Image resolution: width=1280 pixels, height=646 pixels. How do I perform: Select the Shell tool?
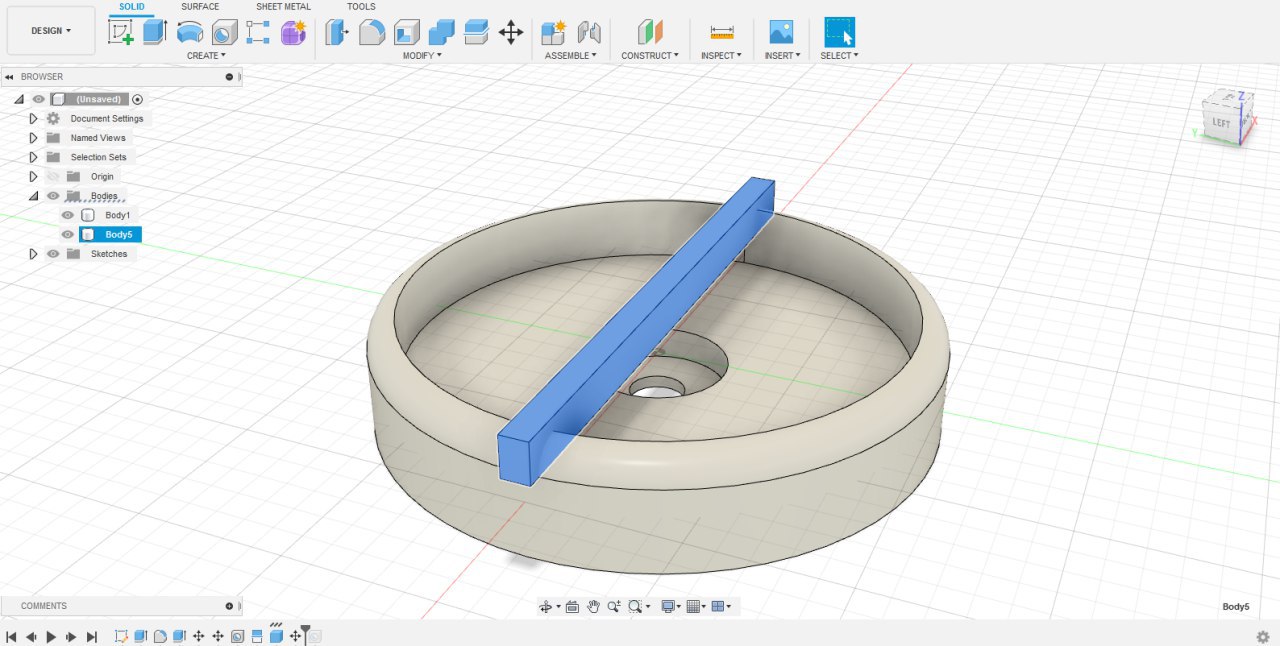pyautogui.click(x=406, y=32)
